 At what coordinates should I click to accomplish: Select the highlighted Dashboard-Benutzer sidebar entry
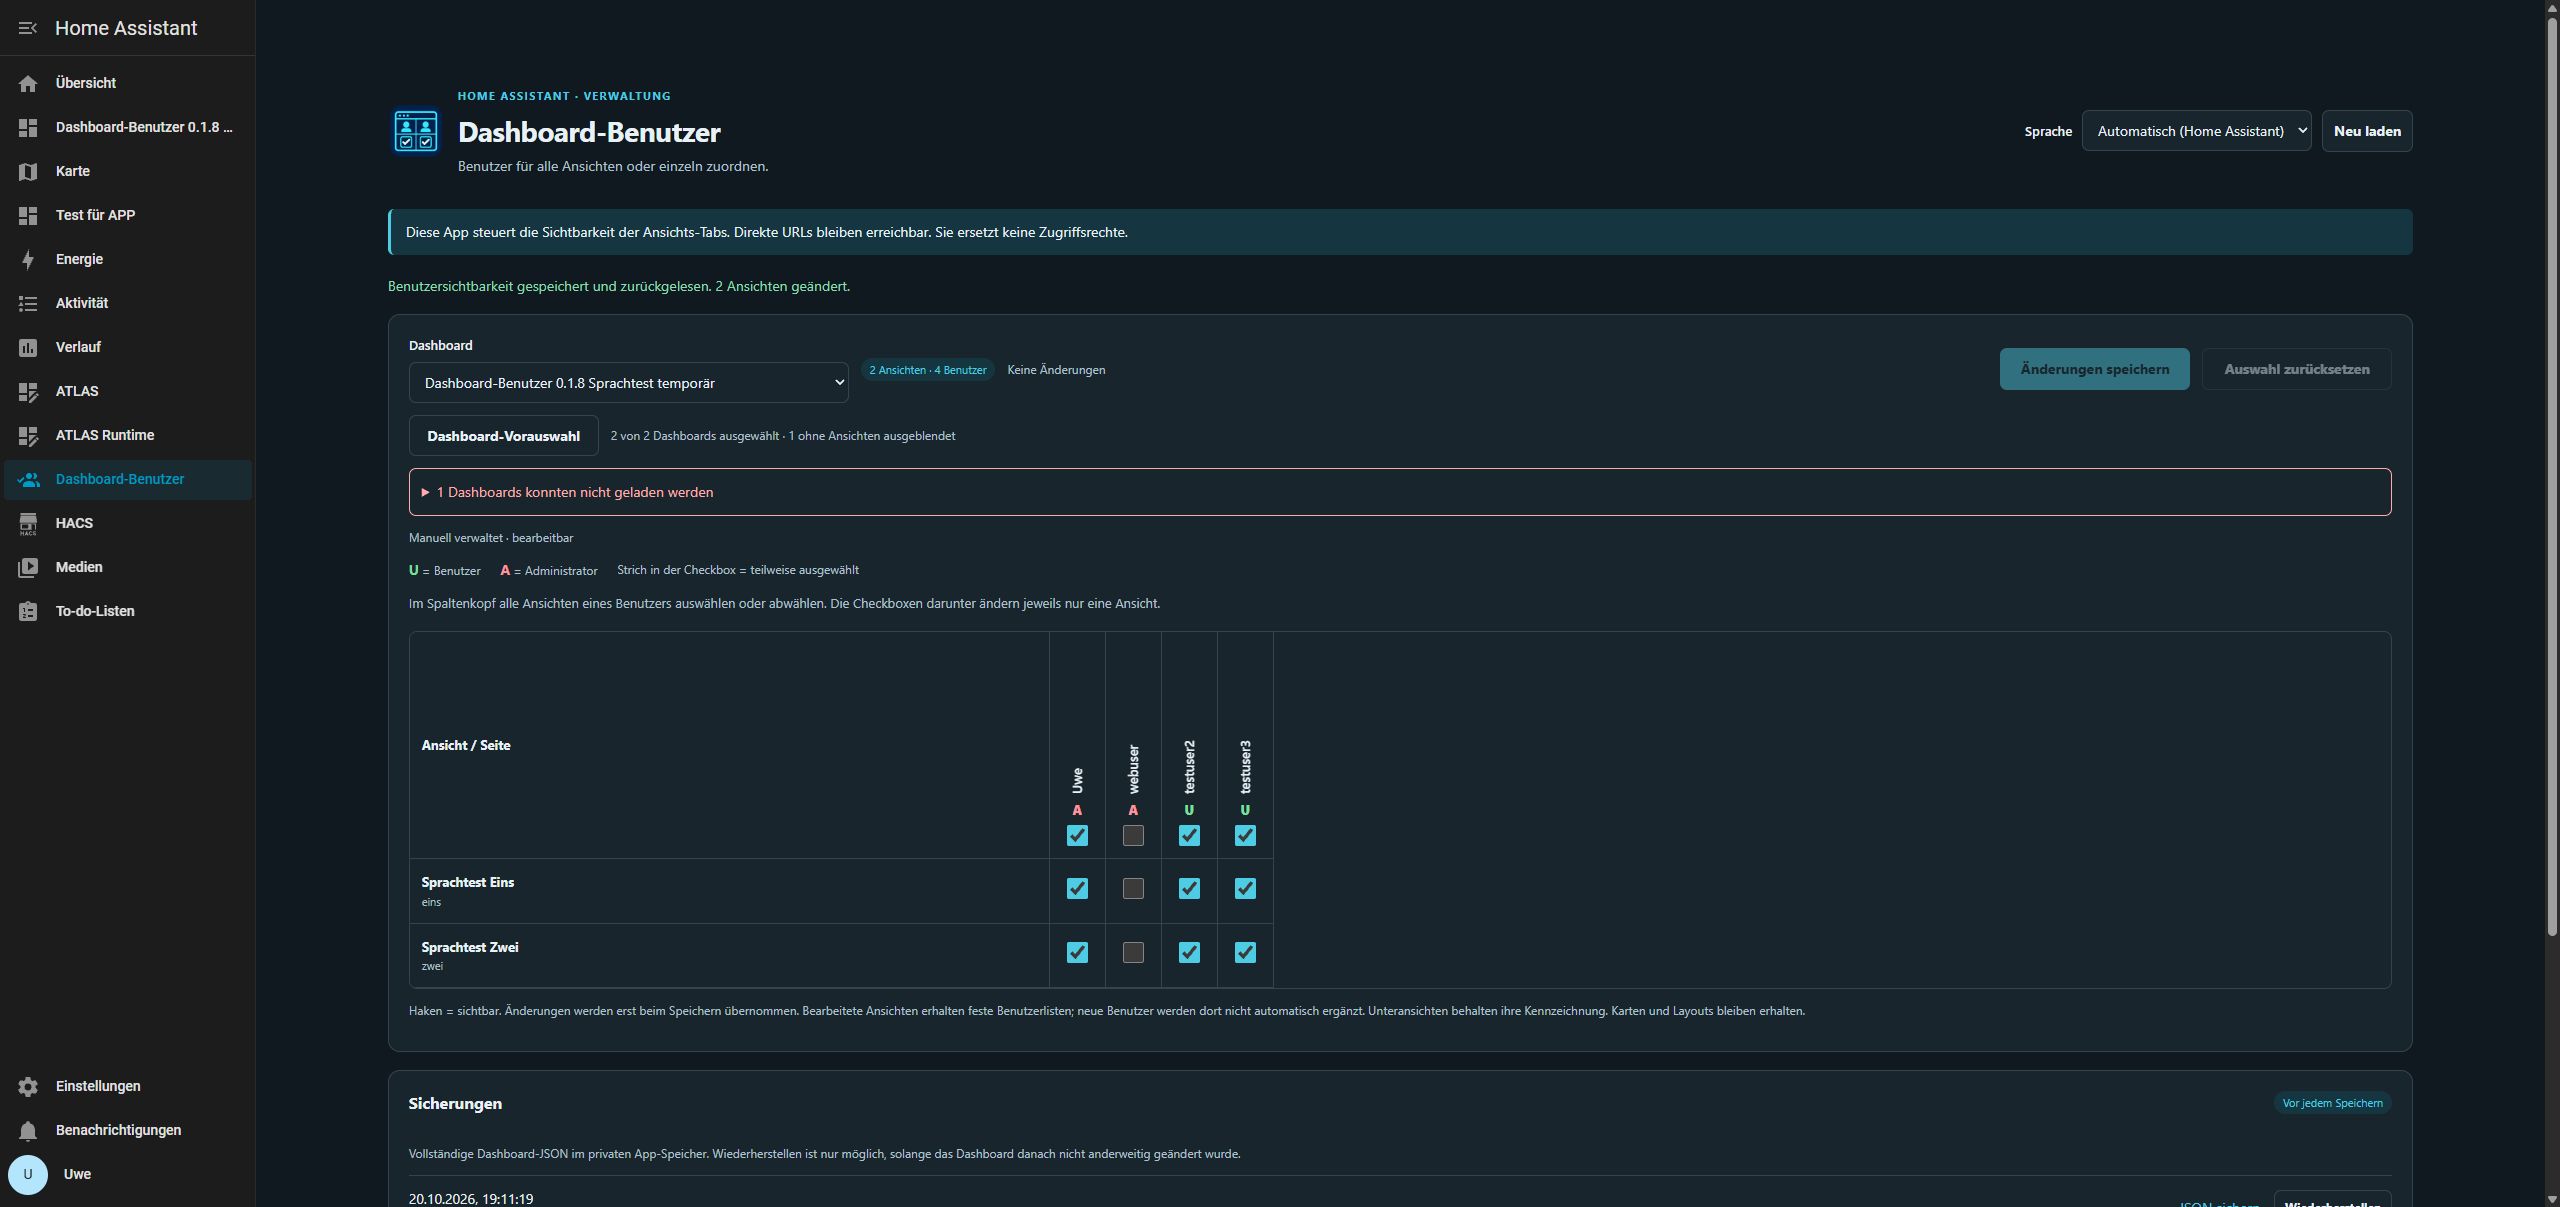tap(128, 479)
